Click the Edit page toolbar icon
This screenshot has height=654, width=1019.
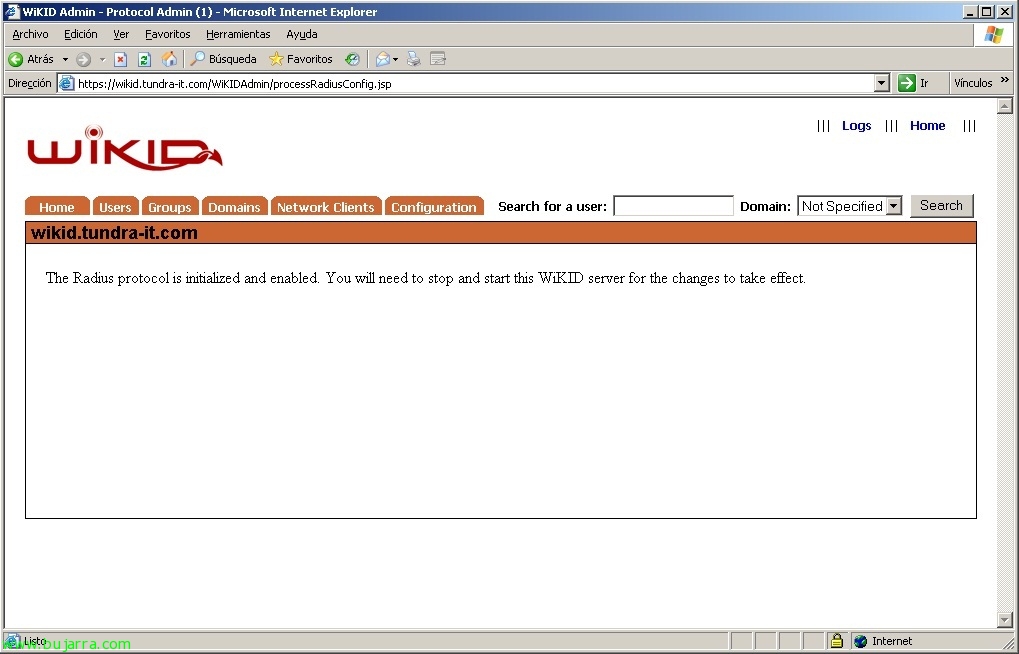pos(438,59)
